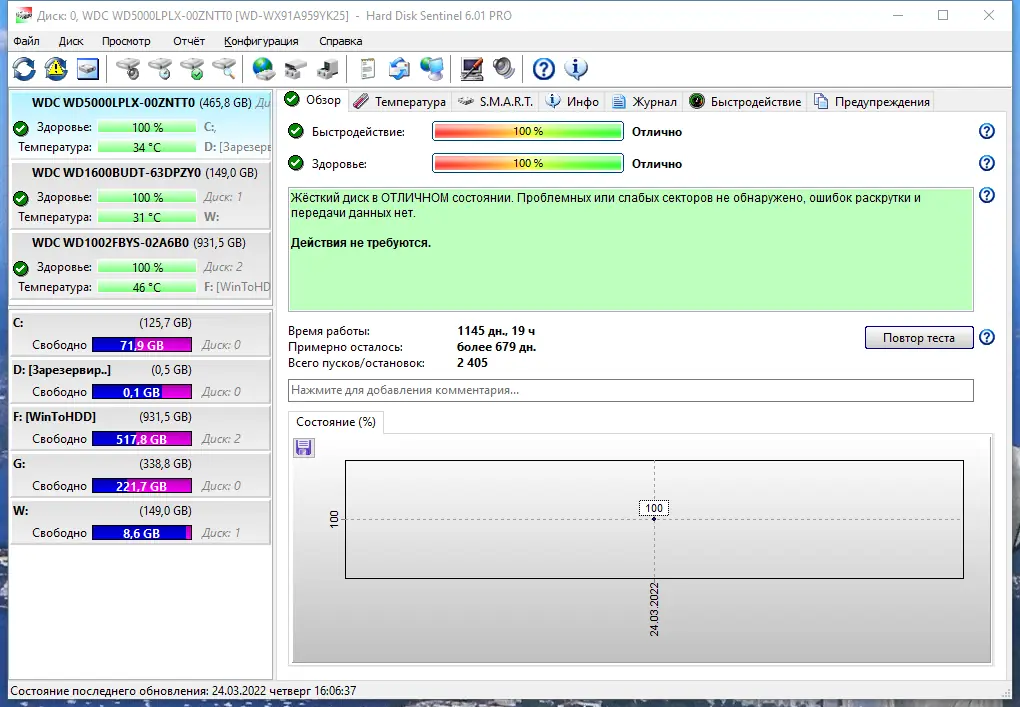Image resolution: width=1020 pixels, height=707 pixels.
Task: Open the Журнал tab
Action: pyautogui.click(x=645, y=102)
